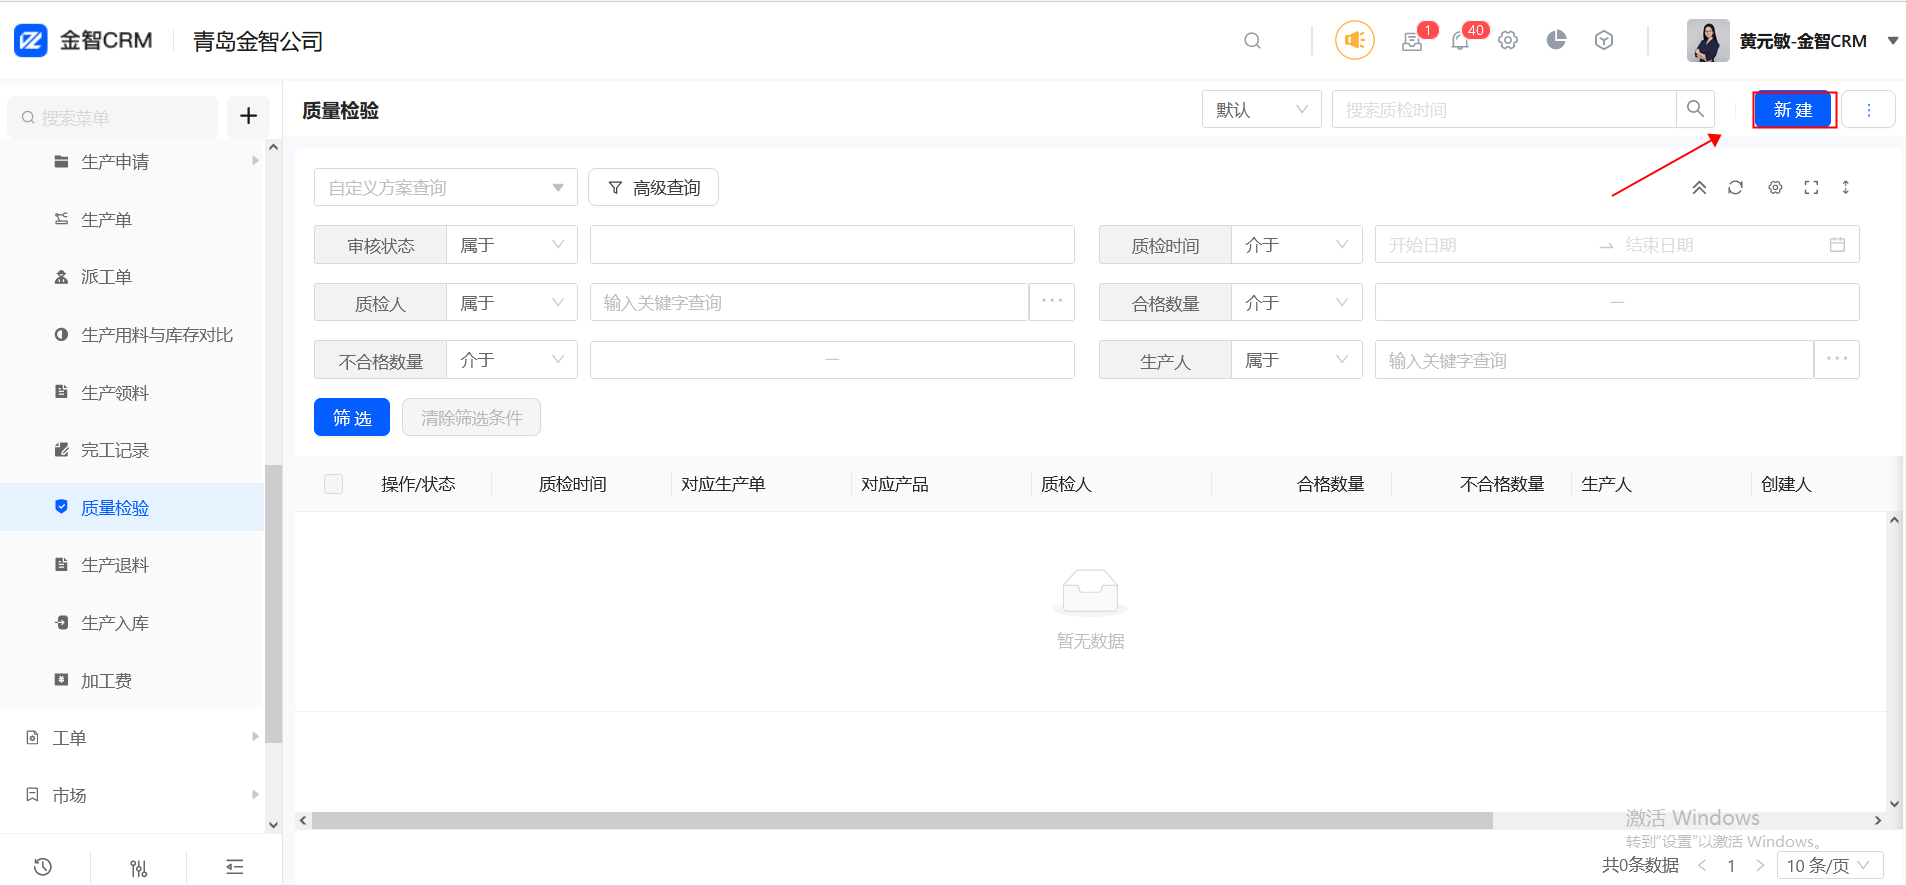Focus the 搜索菜单 search field
1906x885 pixels.
(112, 118)
